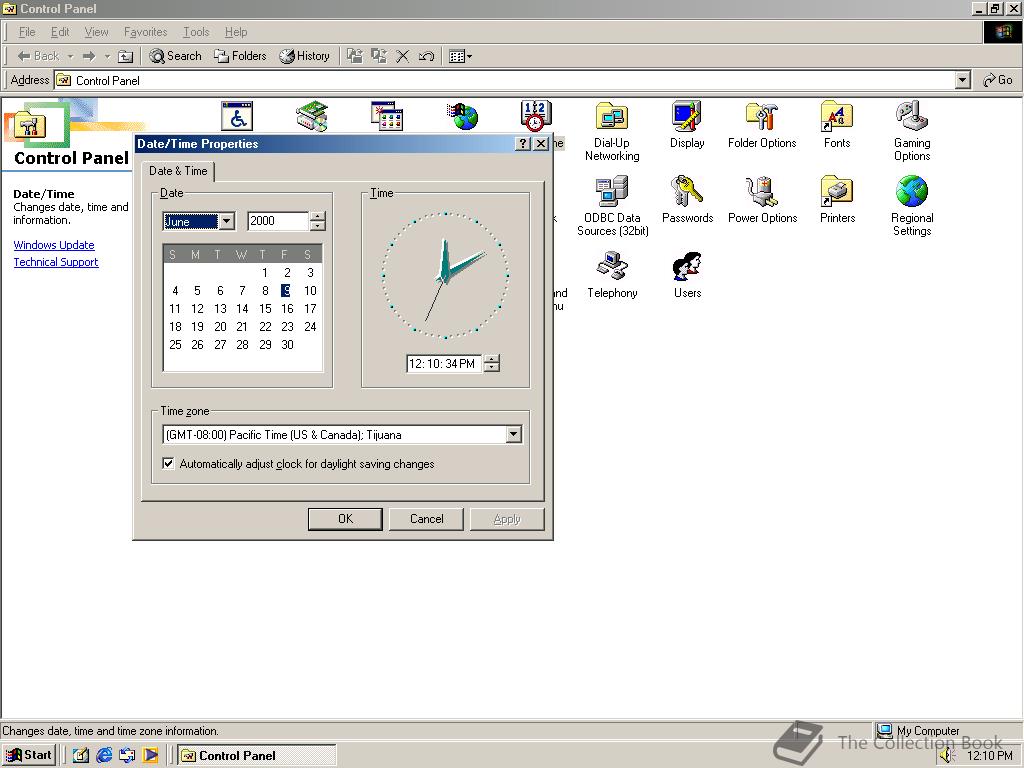Click the Delete X toolbar icon
The image size is (1024, 768).
click(403, 56)
